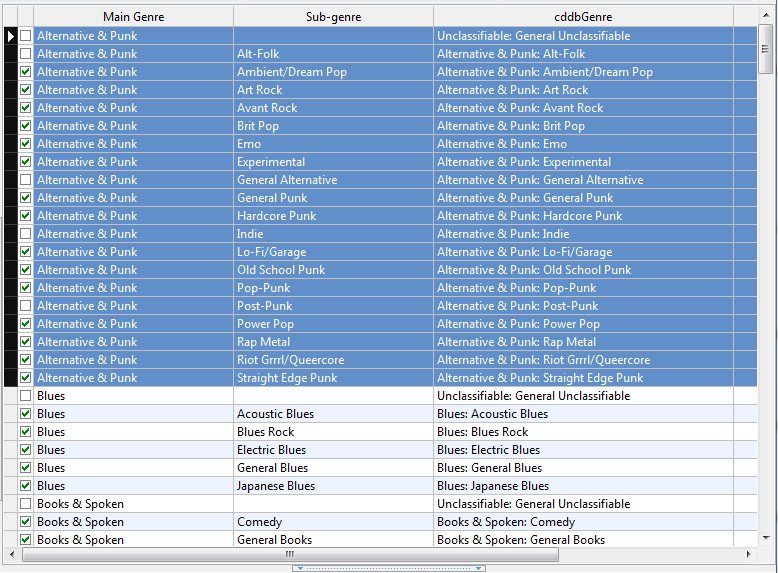Select the 'Pop-Punk' sub-genre cell

333,288
